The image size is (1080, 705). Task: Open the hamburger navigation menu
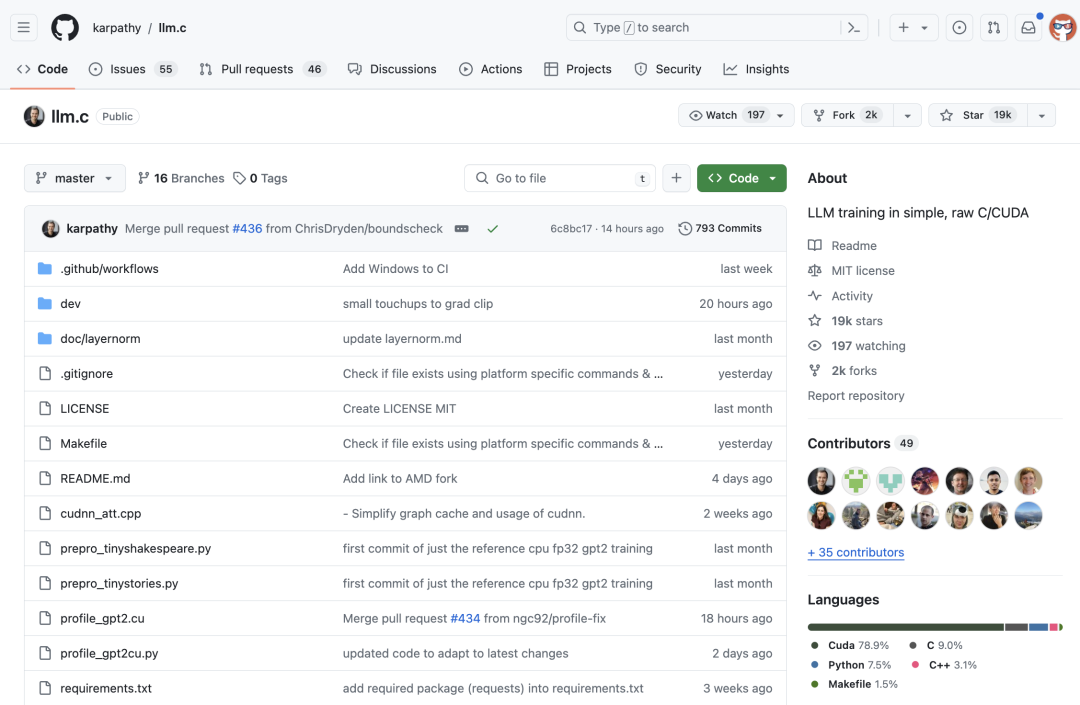23,28
